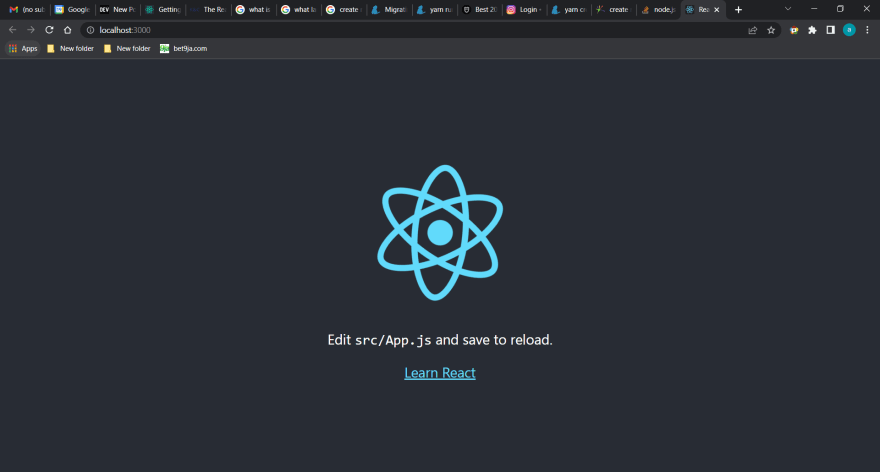Open a new browser tab
Image resolution: width=880 pixels, height=472 pixels.
tap(739, 10)
